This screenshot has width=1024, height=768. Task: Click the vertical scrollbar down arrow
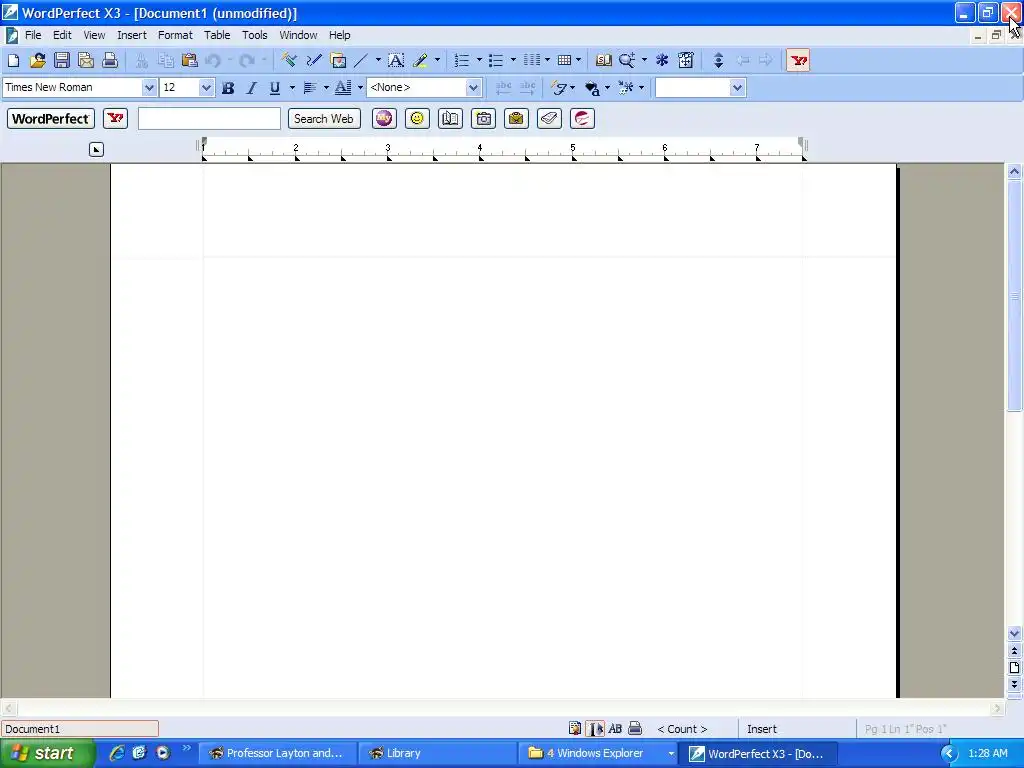1014,633
